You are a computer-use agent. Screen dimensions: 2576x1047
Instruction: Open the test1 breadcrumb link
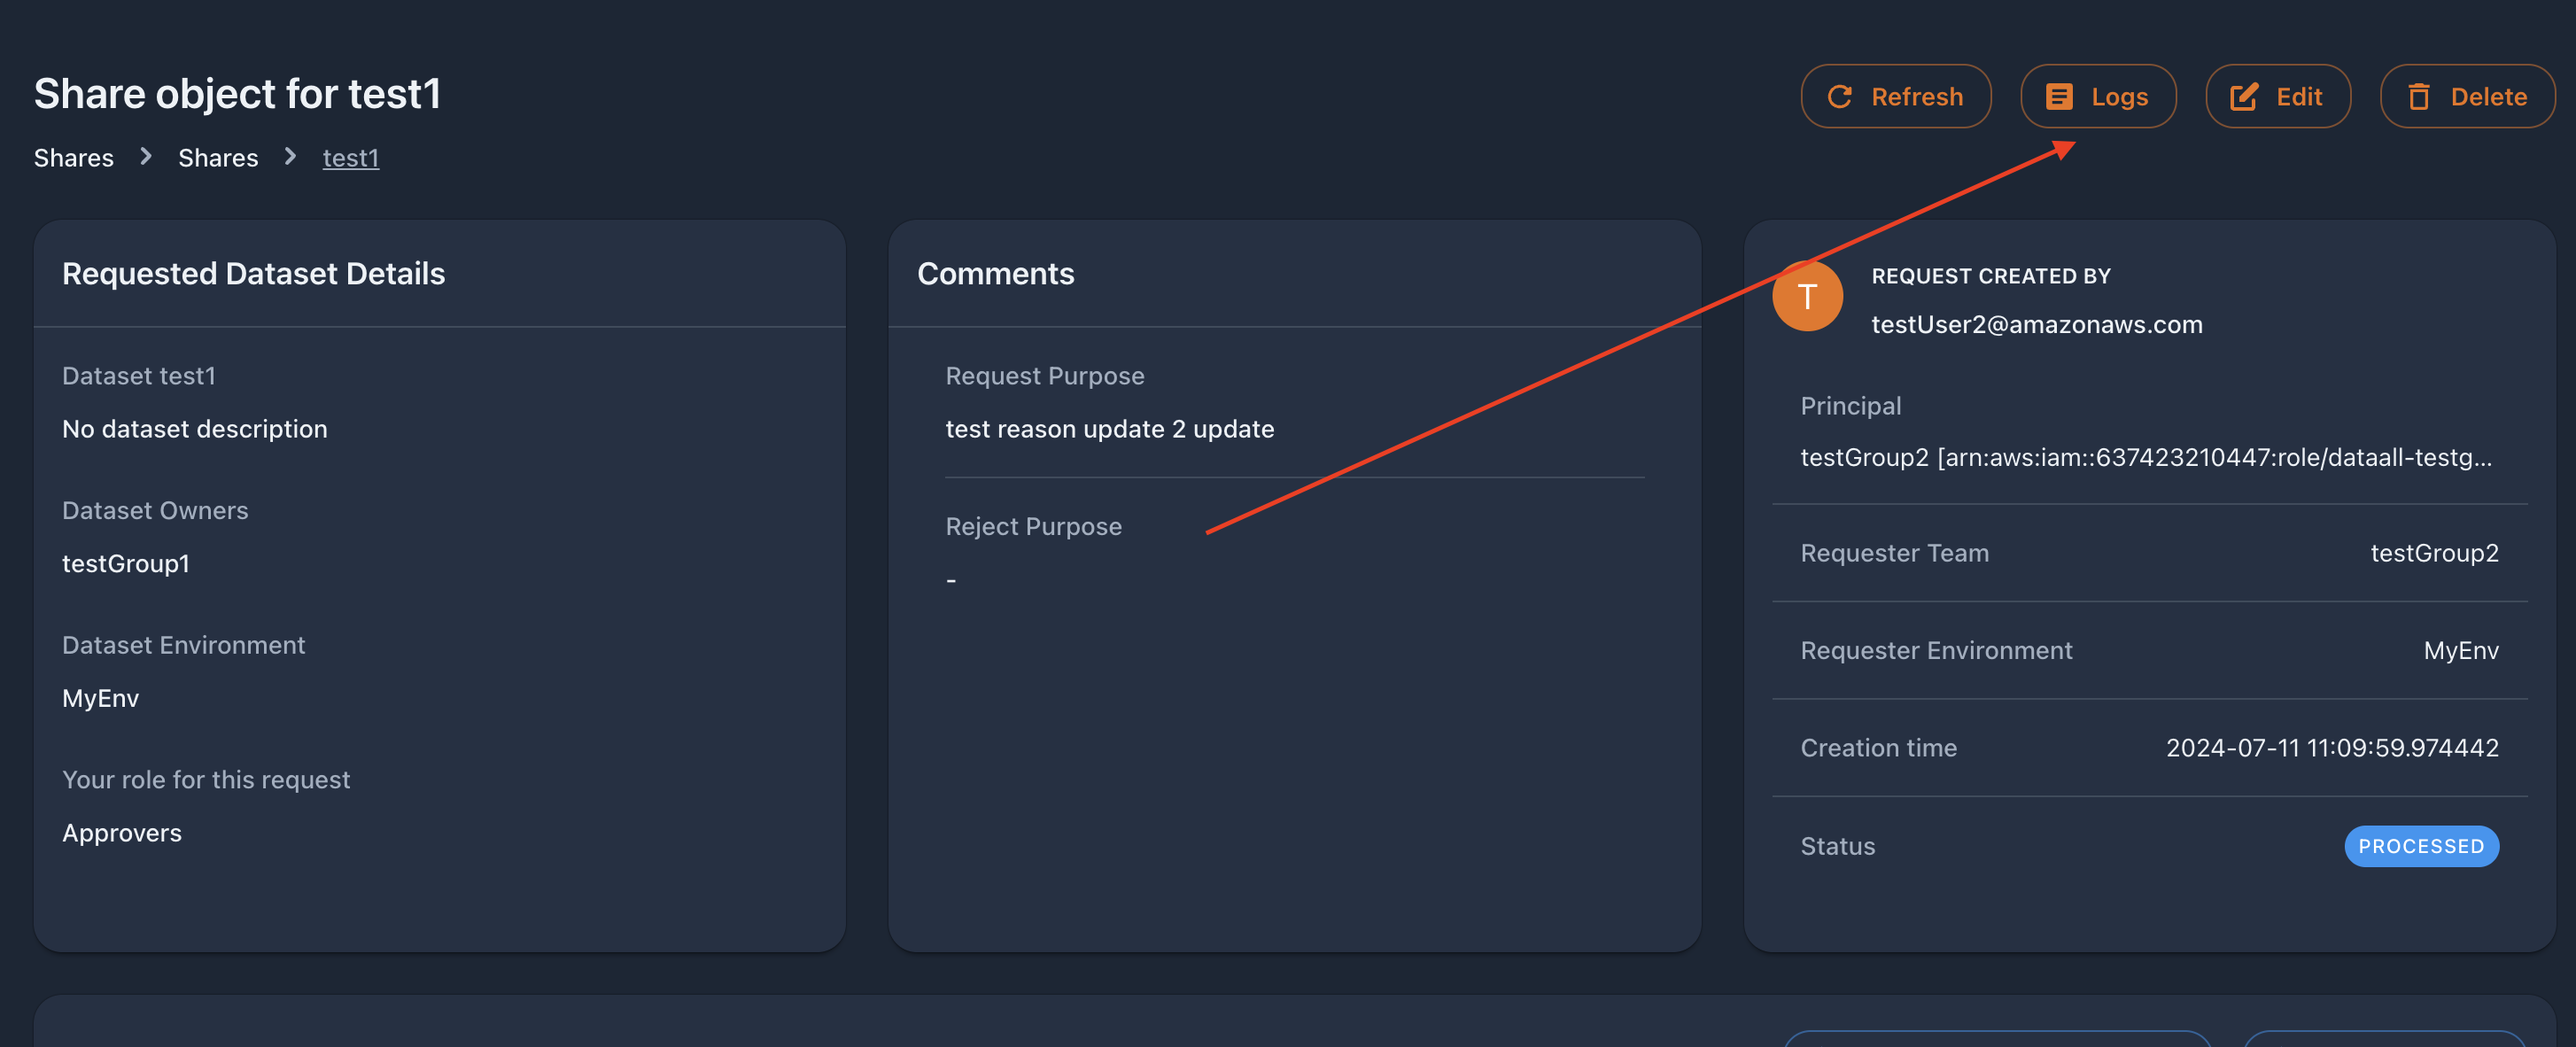click(351, 157)
